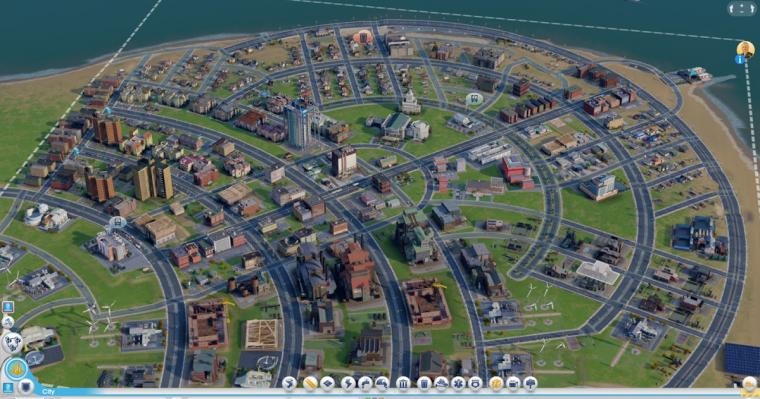This screenshot has width=760, height=399.
Task: Click the mayor advisor portrait avatar
Action: point(746,49)
